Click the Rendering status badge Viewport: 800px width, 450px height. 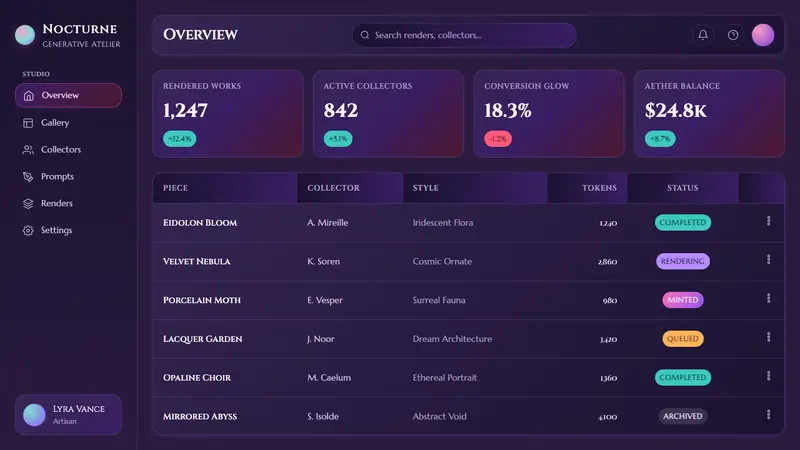click(683, 261)
